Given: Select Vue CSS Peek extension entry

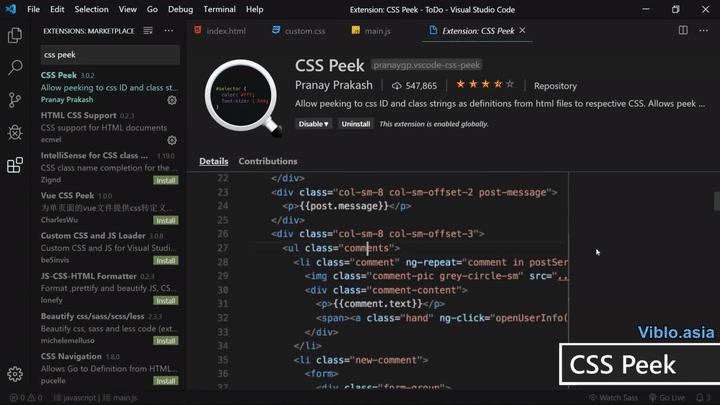Looking at the screenshot, I should 109,208.
